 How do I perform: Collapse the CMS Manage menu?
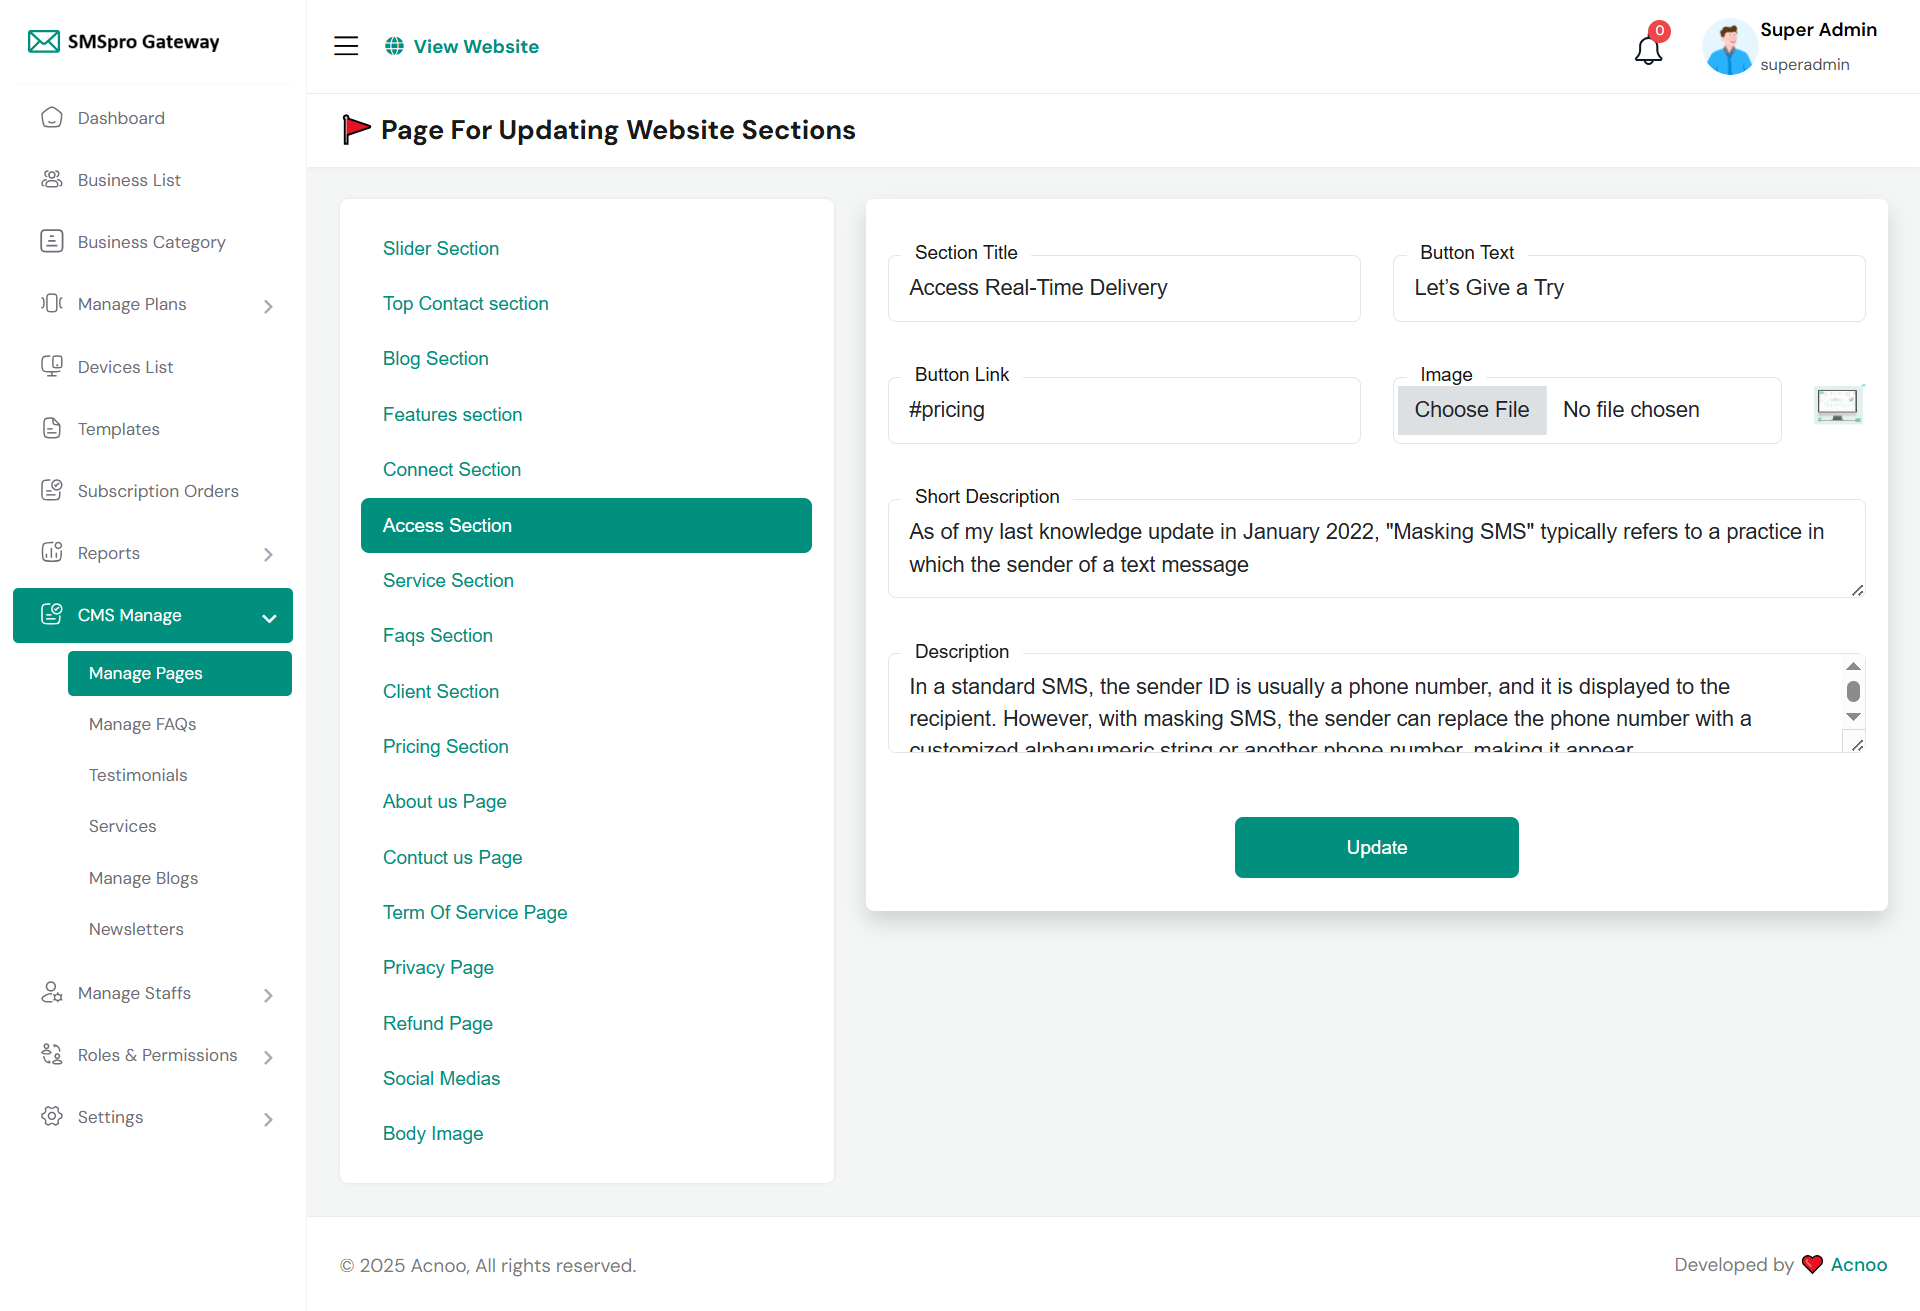click(269, 617)
